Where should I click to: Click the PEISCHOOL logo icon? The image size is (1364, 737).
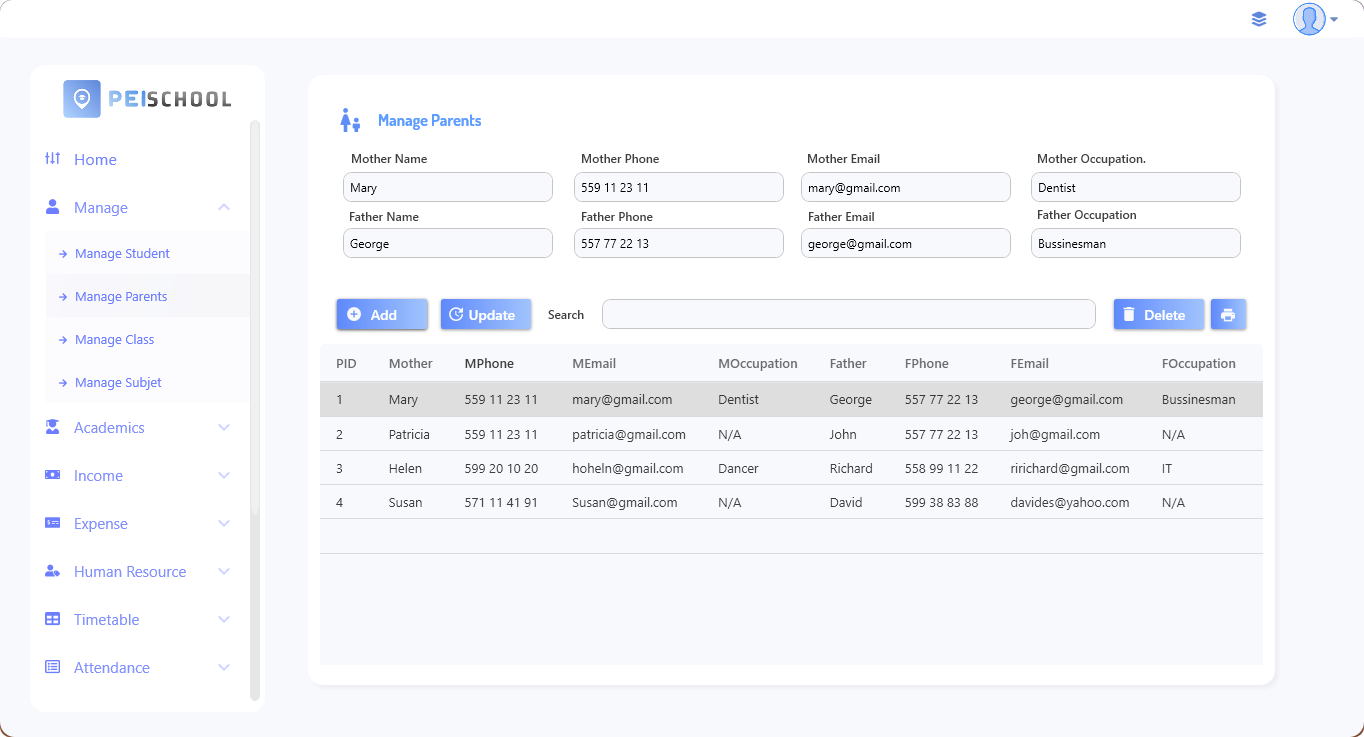[x=82, y=99]
